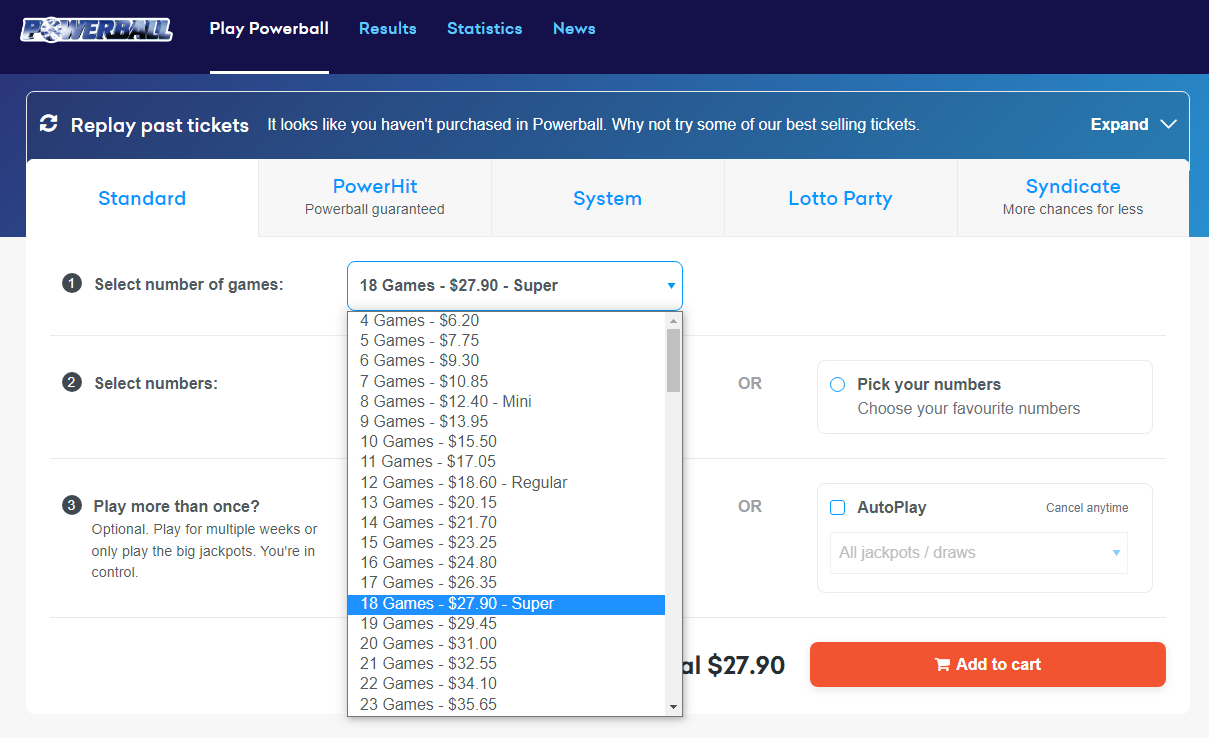
Task: Choose 10 Games - $15.50 option
Action: pyautogui.click(x=506, y=441)
